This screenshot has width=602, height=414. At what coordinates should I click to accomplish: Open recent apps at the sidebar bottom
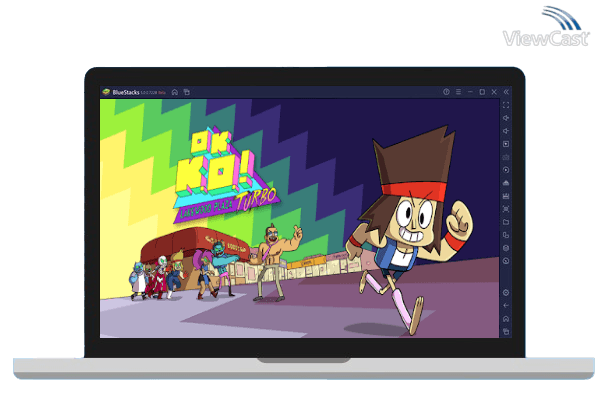pyautogui.click(x=506, y=332)
